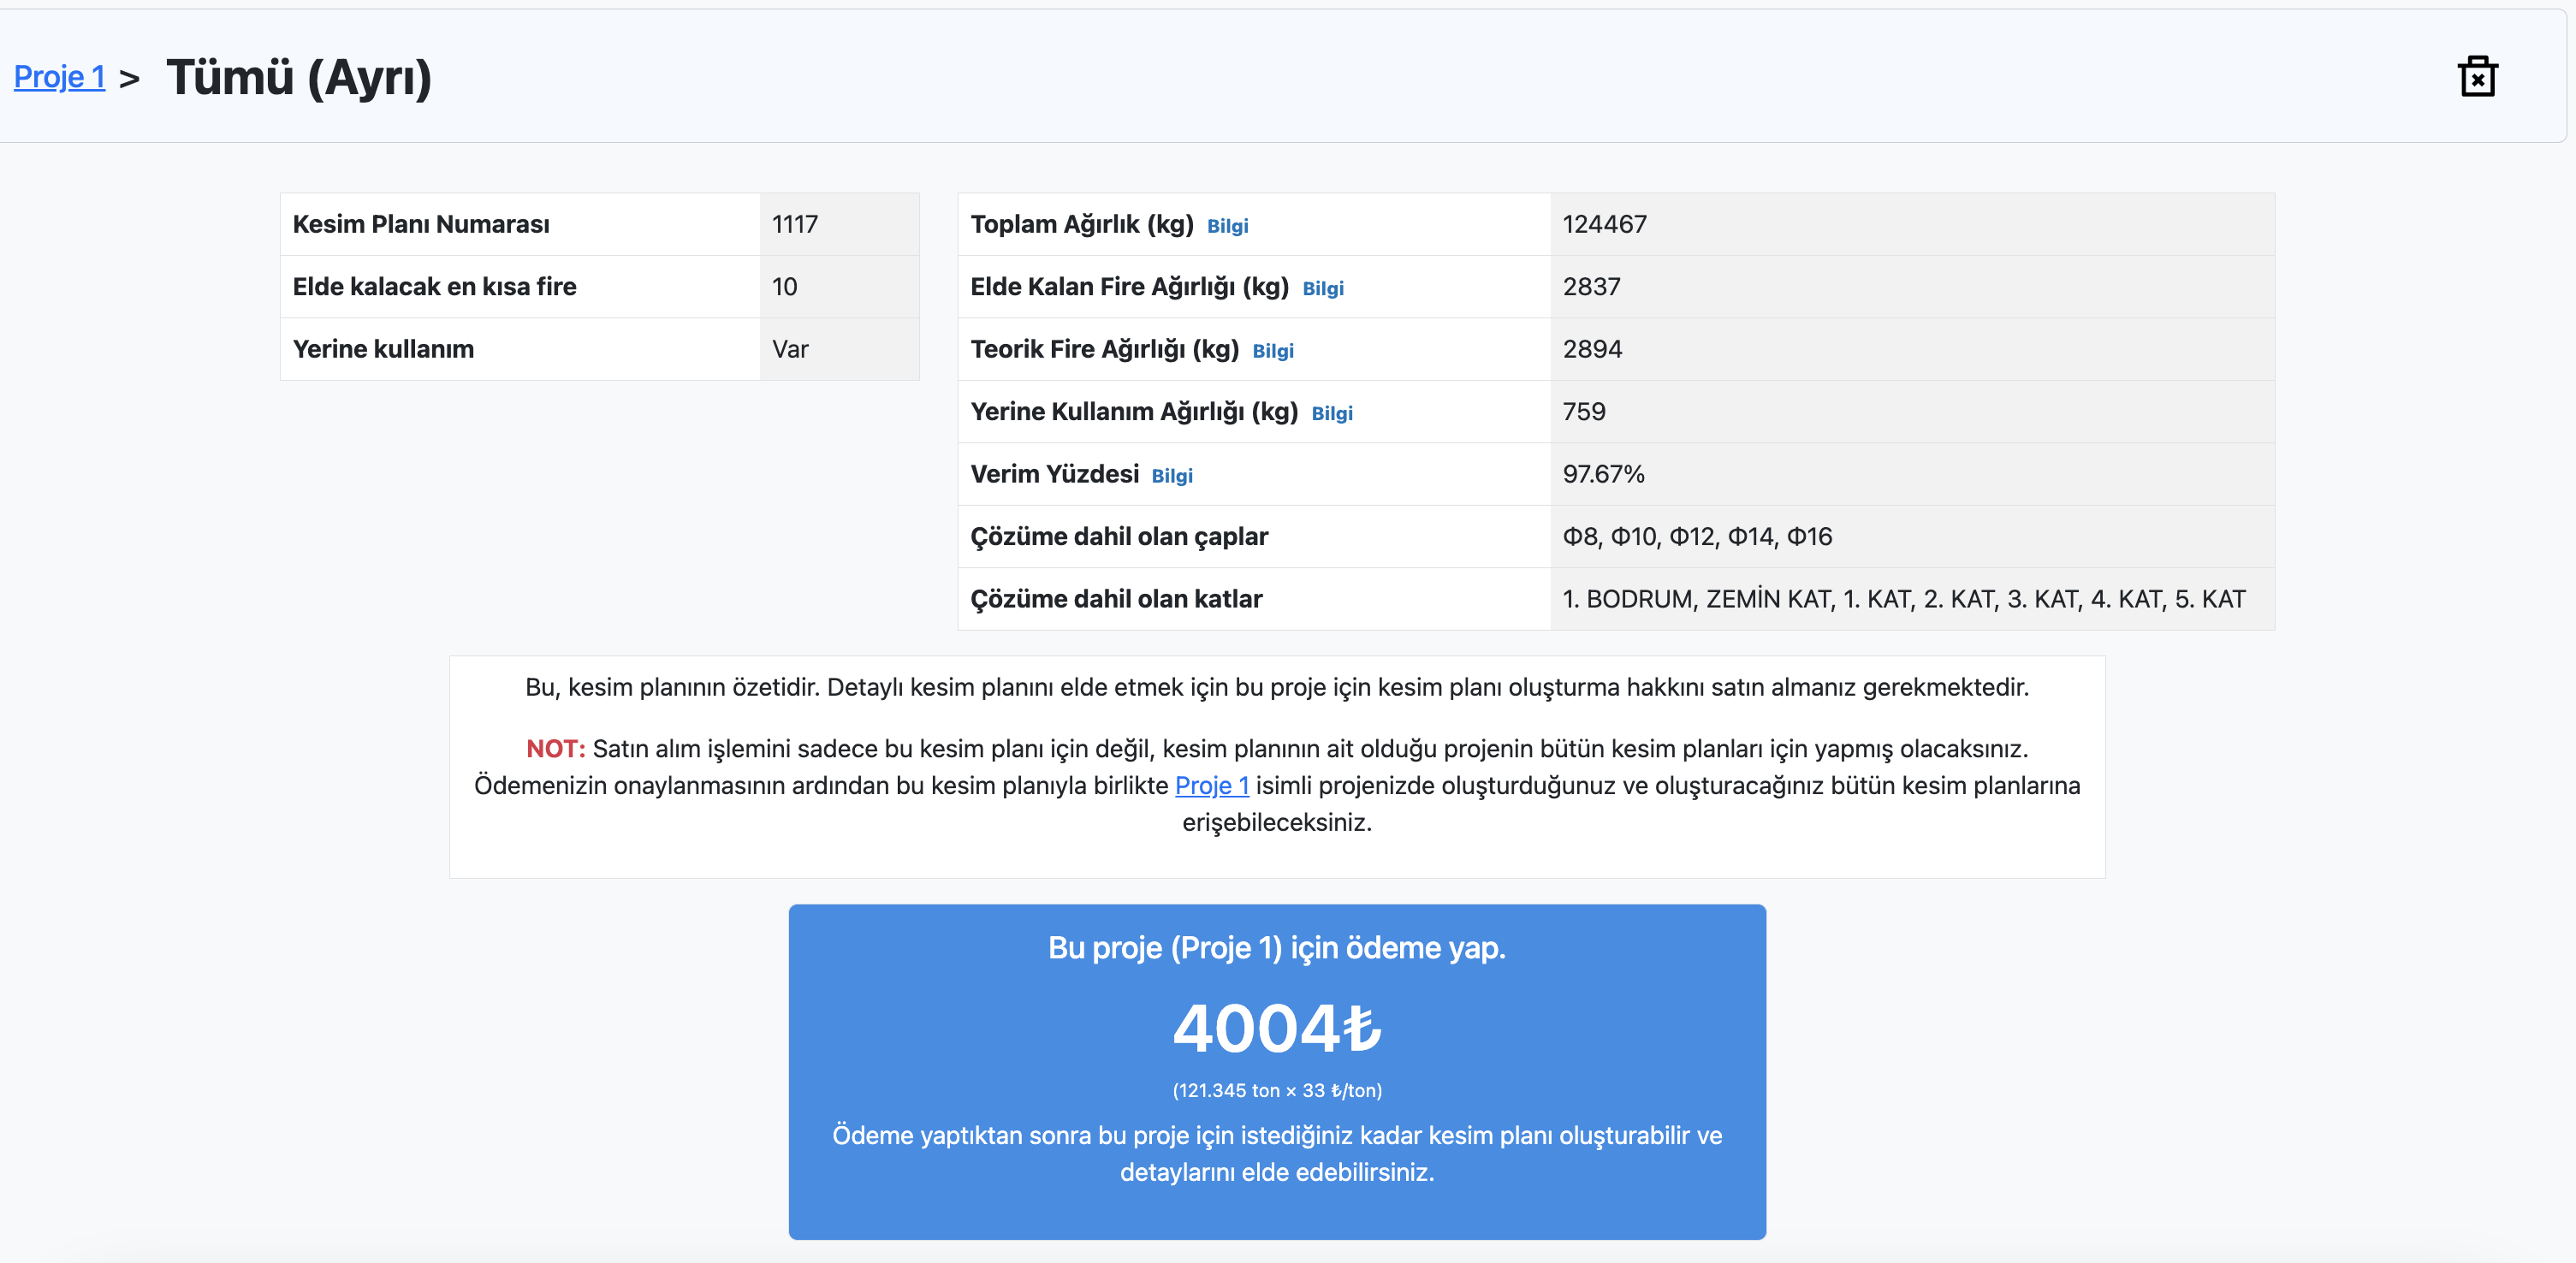Viewport: 2576px width, 1263px height.
Task: Open the Proje 1 breadcrumb link
Action: 59,77
